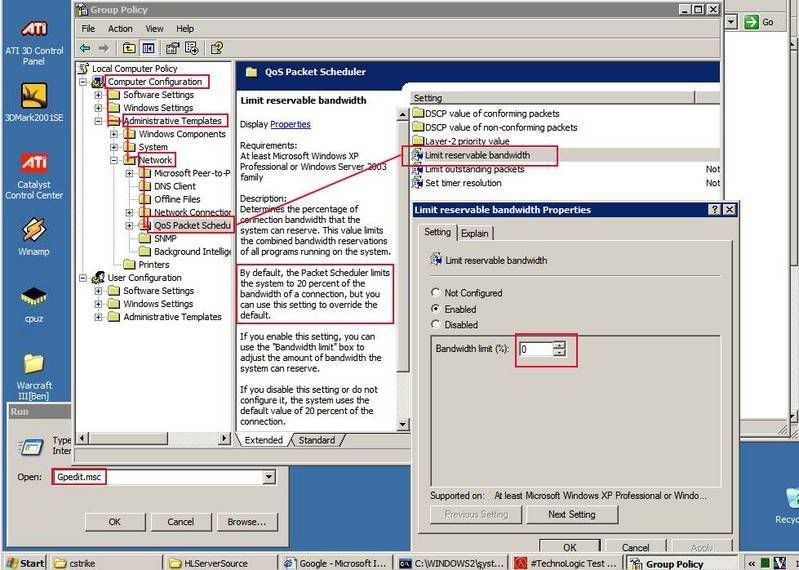The width and height of the screenshot is (799, 570).
Task: Click the Start button on taskbar
Action: (x=25, y=563)
